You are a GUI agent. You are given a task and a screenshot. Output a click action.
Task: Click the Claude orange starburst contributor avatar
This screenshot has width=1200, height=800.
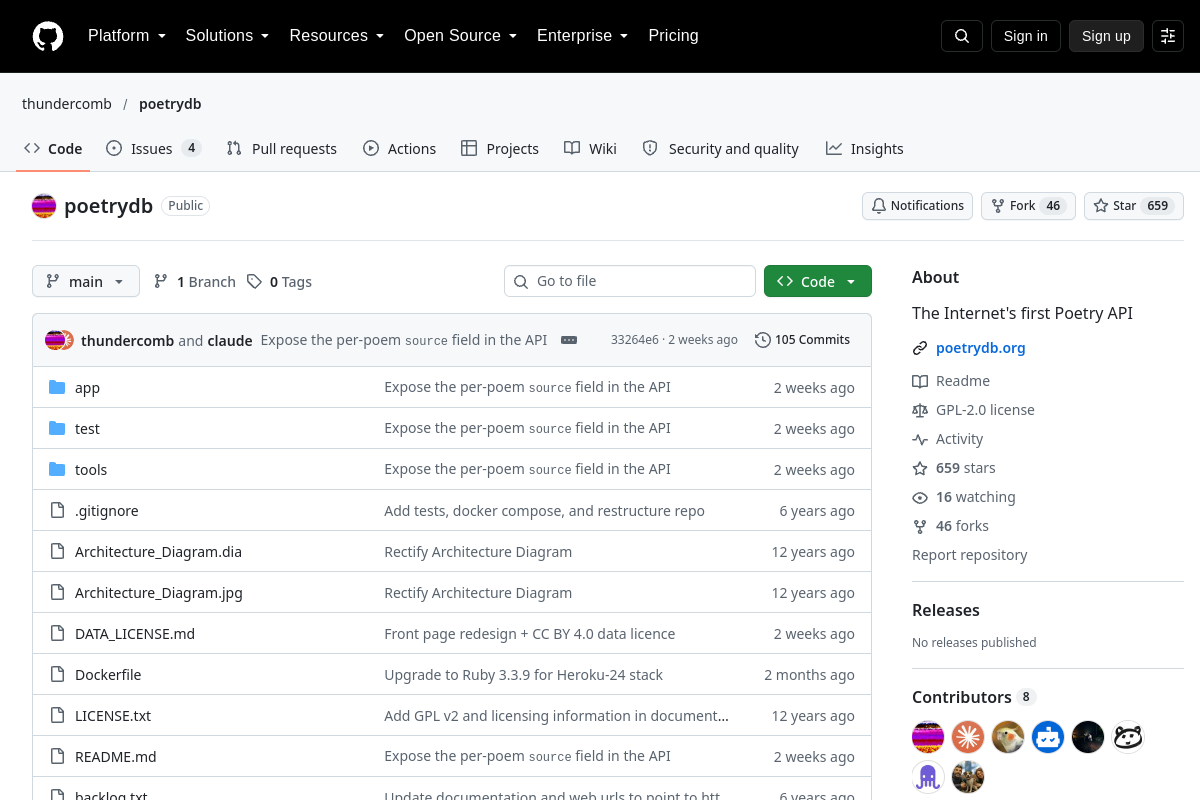[x=968, y=737]
